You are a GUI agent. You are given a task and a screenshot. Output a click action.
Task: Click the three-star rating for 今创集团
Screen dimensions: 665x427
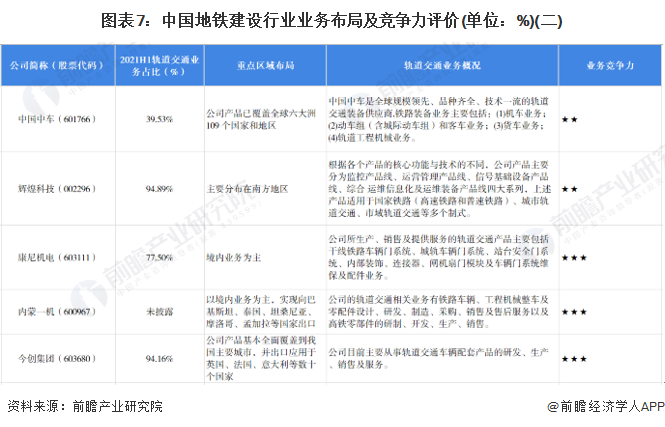(573, 358)
